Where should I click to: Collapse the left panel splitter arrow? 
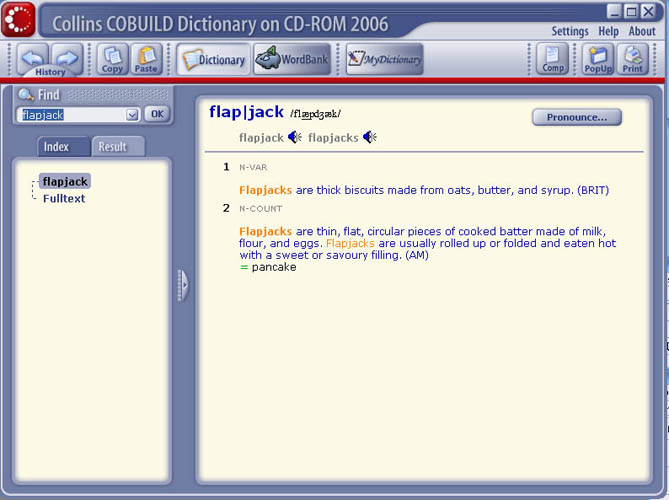[x=183, y=285]
